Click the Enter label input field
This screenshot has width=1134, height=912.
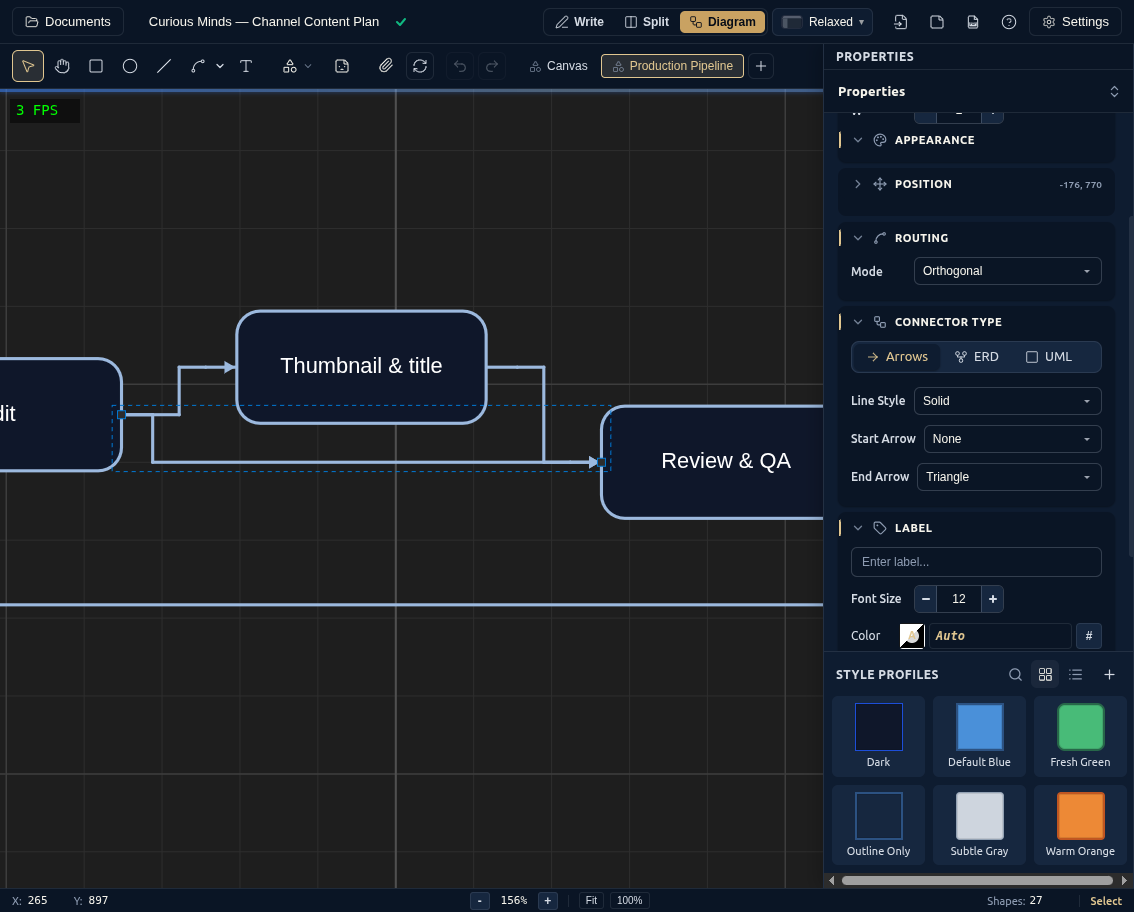click(976, 562)
